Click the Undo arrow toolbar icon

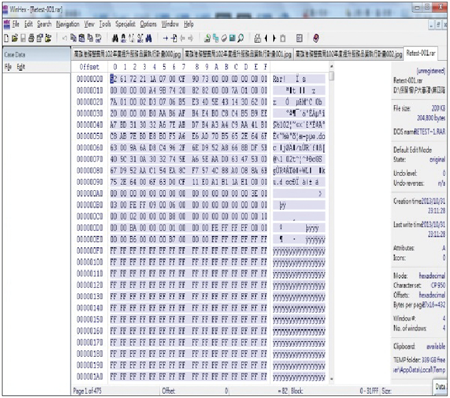pyautogui.click(x=64, y=39)
